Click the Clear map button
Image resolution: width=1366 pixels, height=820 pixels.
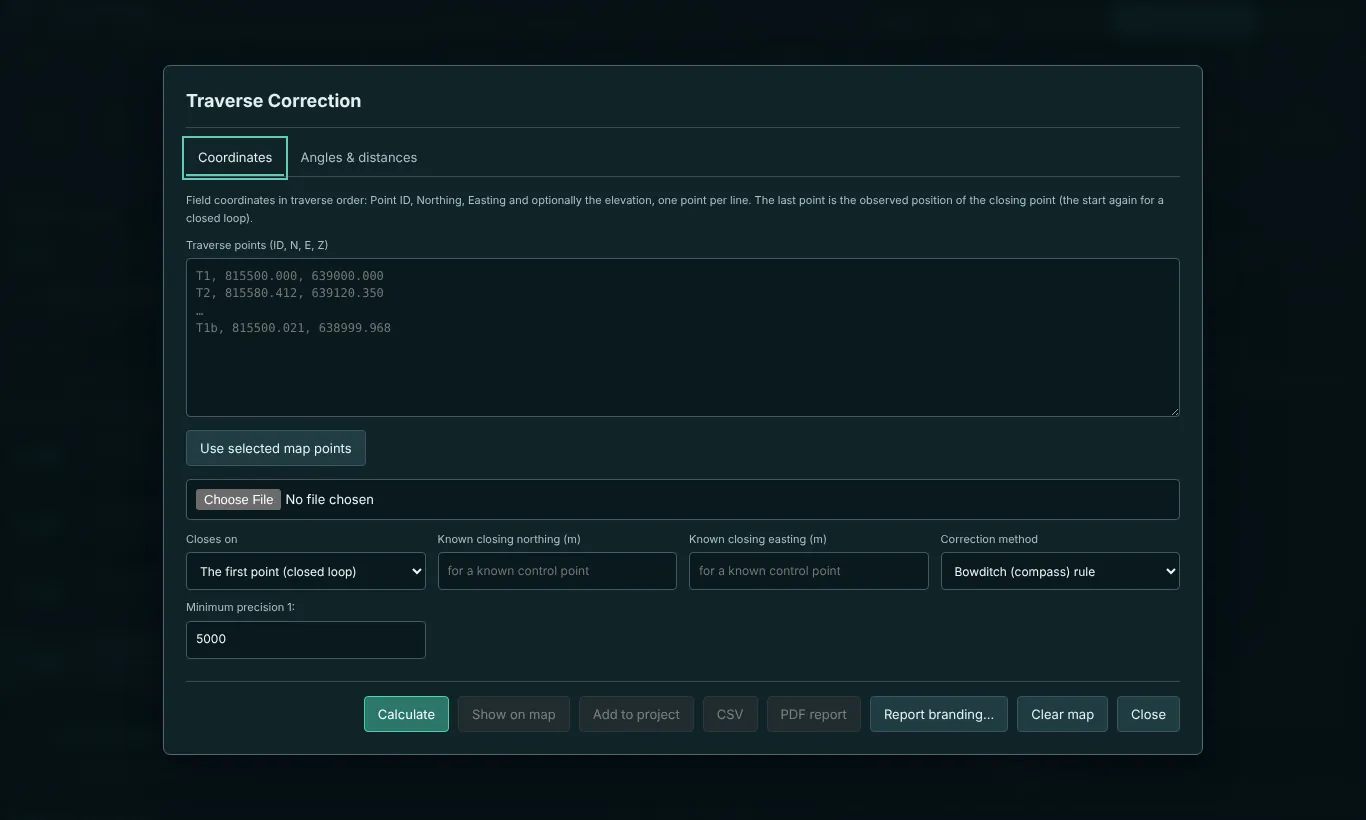[x=1062, y=715]
